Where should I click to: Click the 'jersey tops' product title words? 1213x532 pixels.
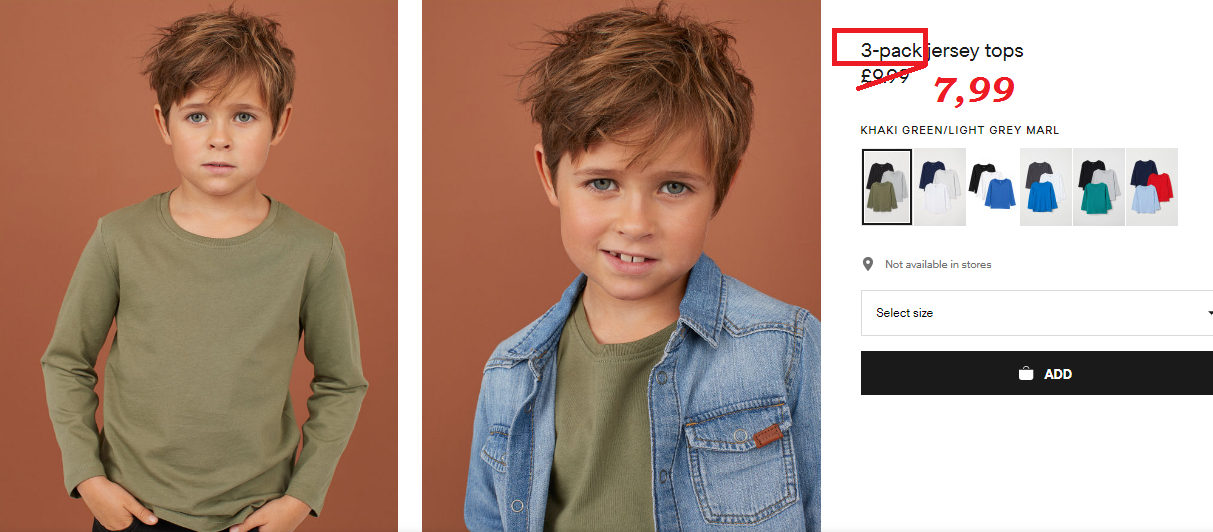(x=977, y=51)
